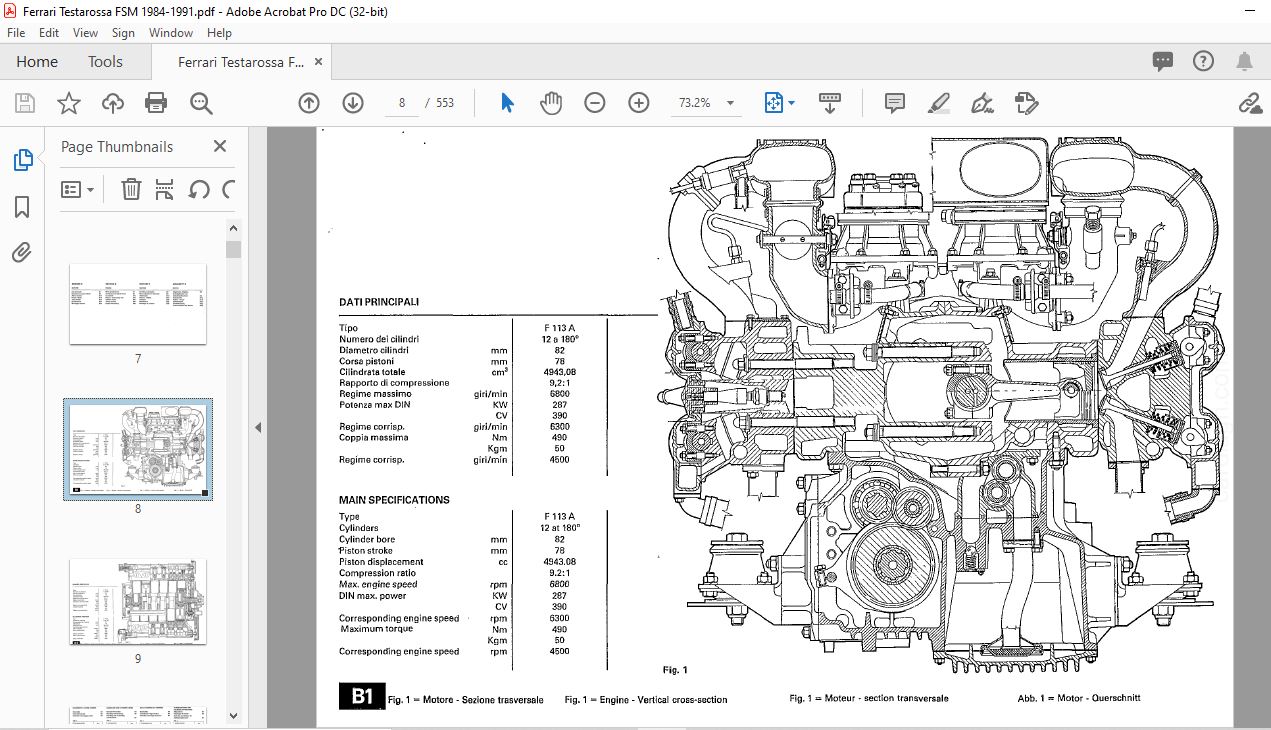Click the thumbnail panel scroll-up arrow
This screenshot has width=1271, height=730.
coord(234,226)
